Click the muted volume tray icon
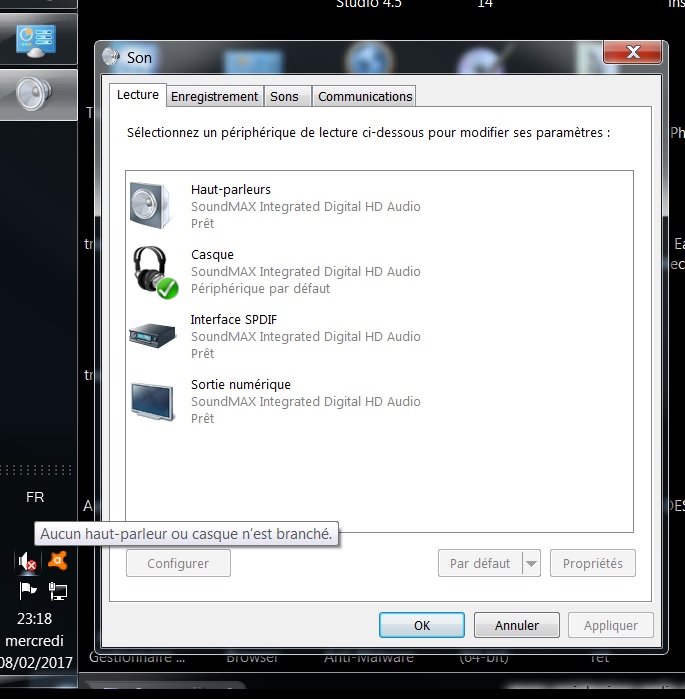Viewport: 685px width, 699px height. (x=27, y=562)
